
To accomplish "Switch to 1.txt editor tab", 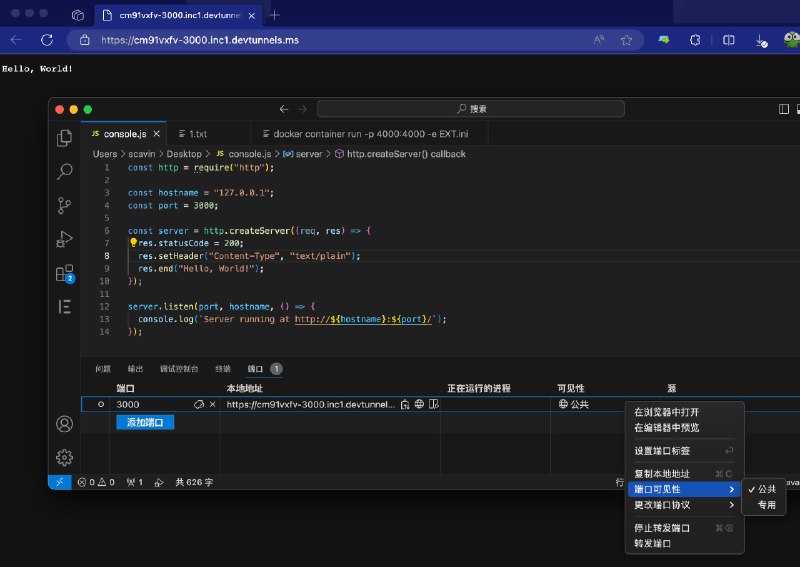I will tap(198, 134).
